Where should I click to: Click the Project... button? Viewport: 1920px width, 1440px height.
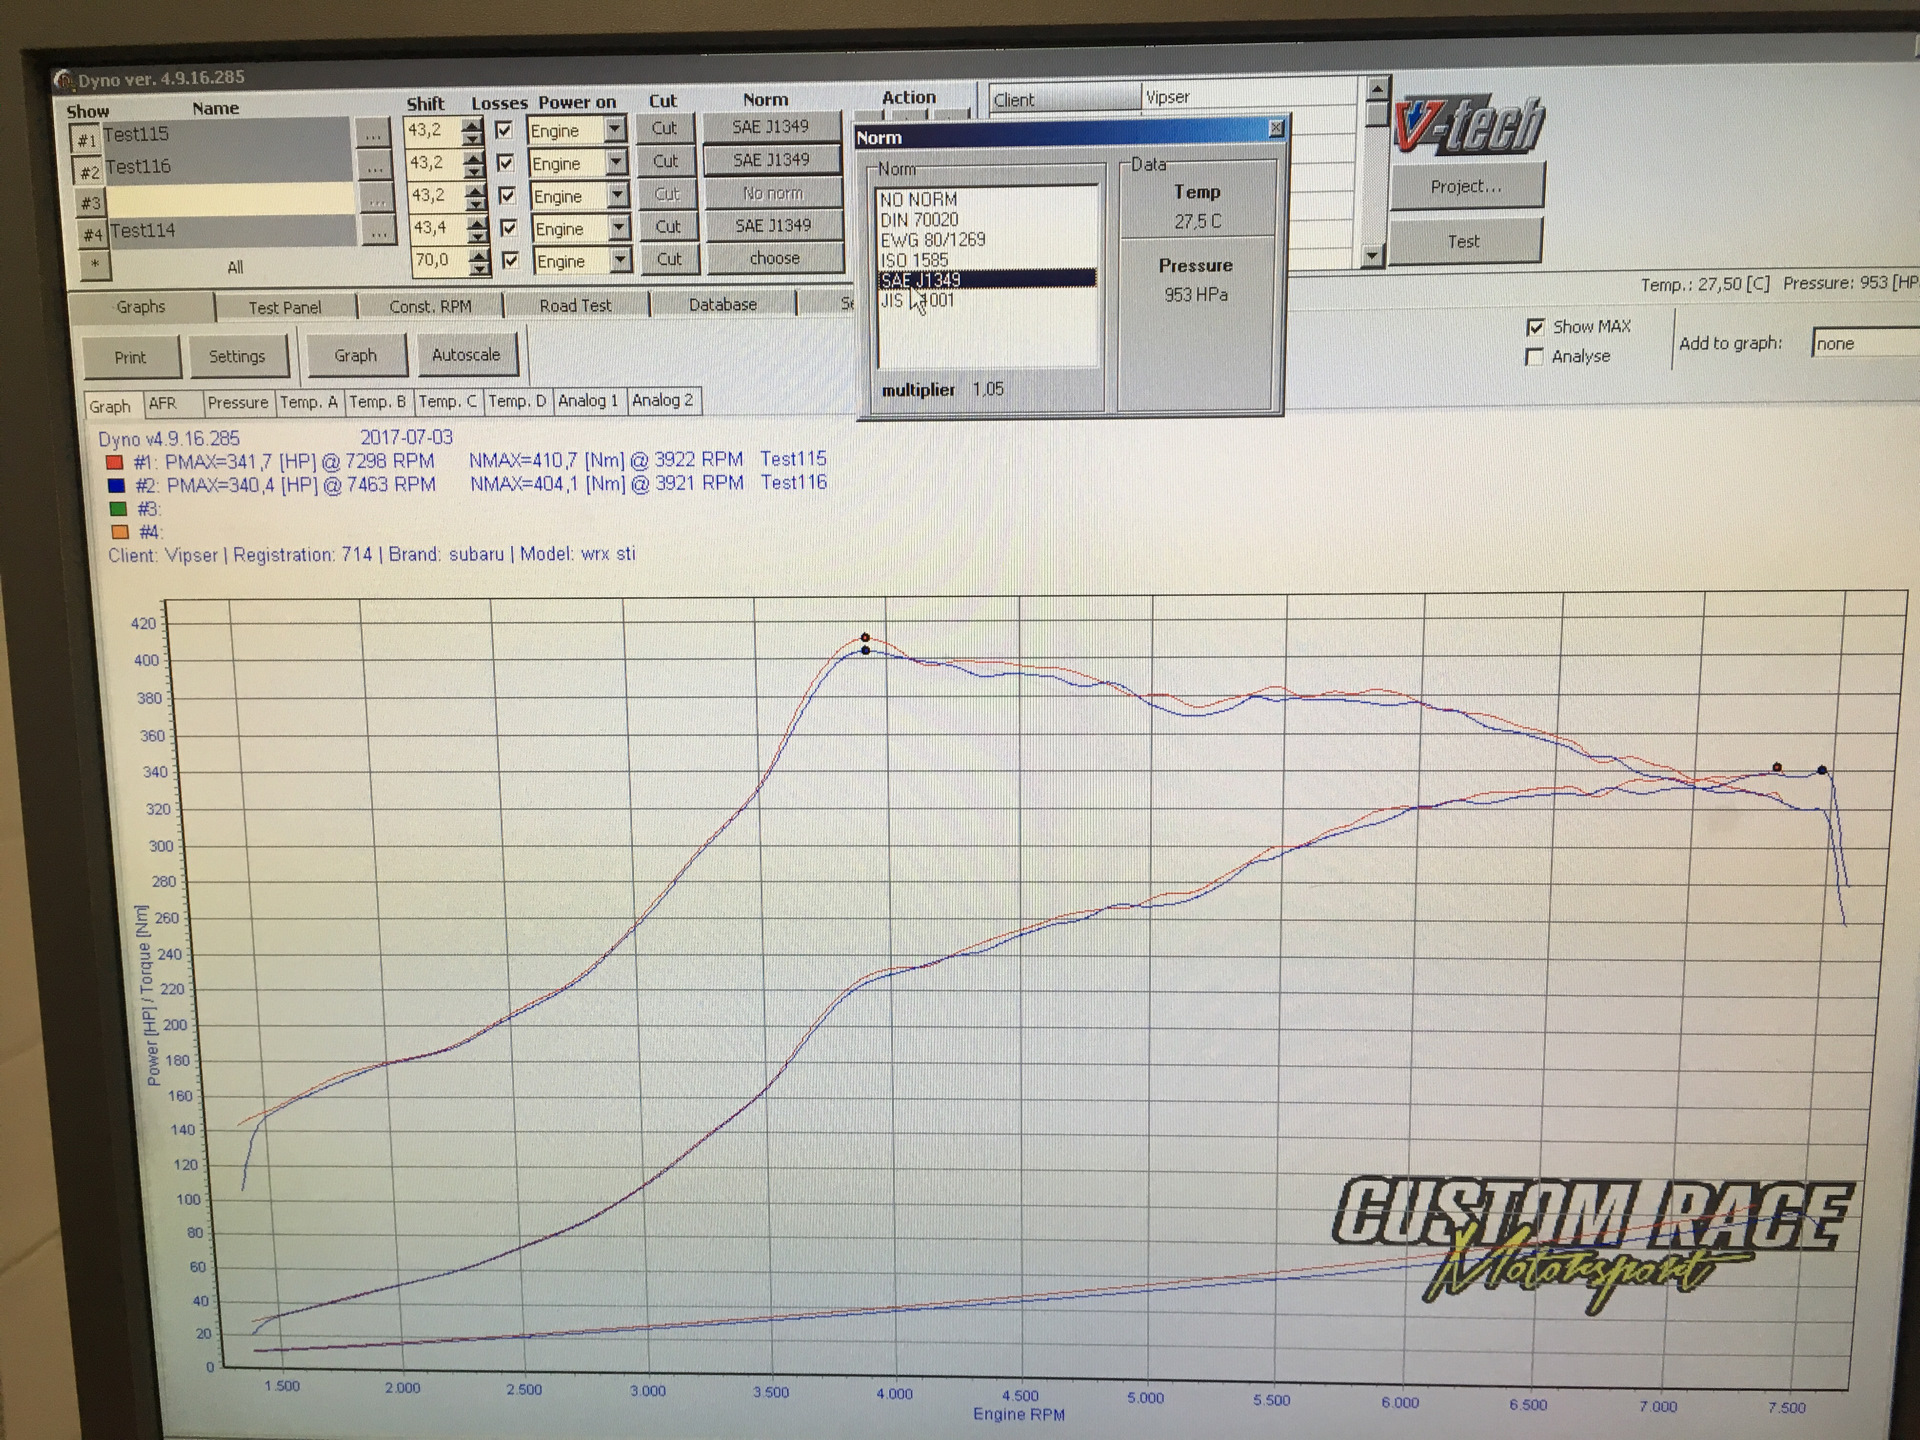point(1466,187)
